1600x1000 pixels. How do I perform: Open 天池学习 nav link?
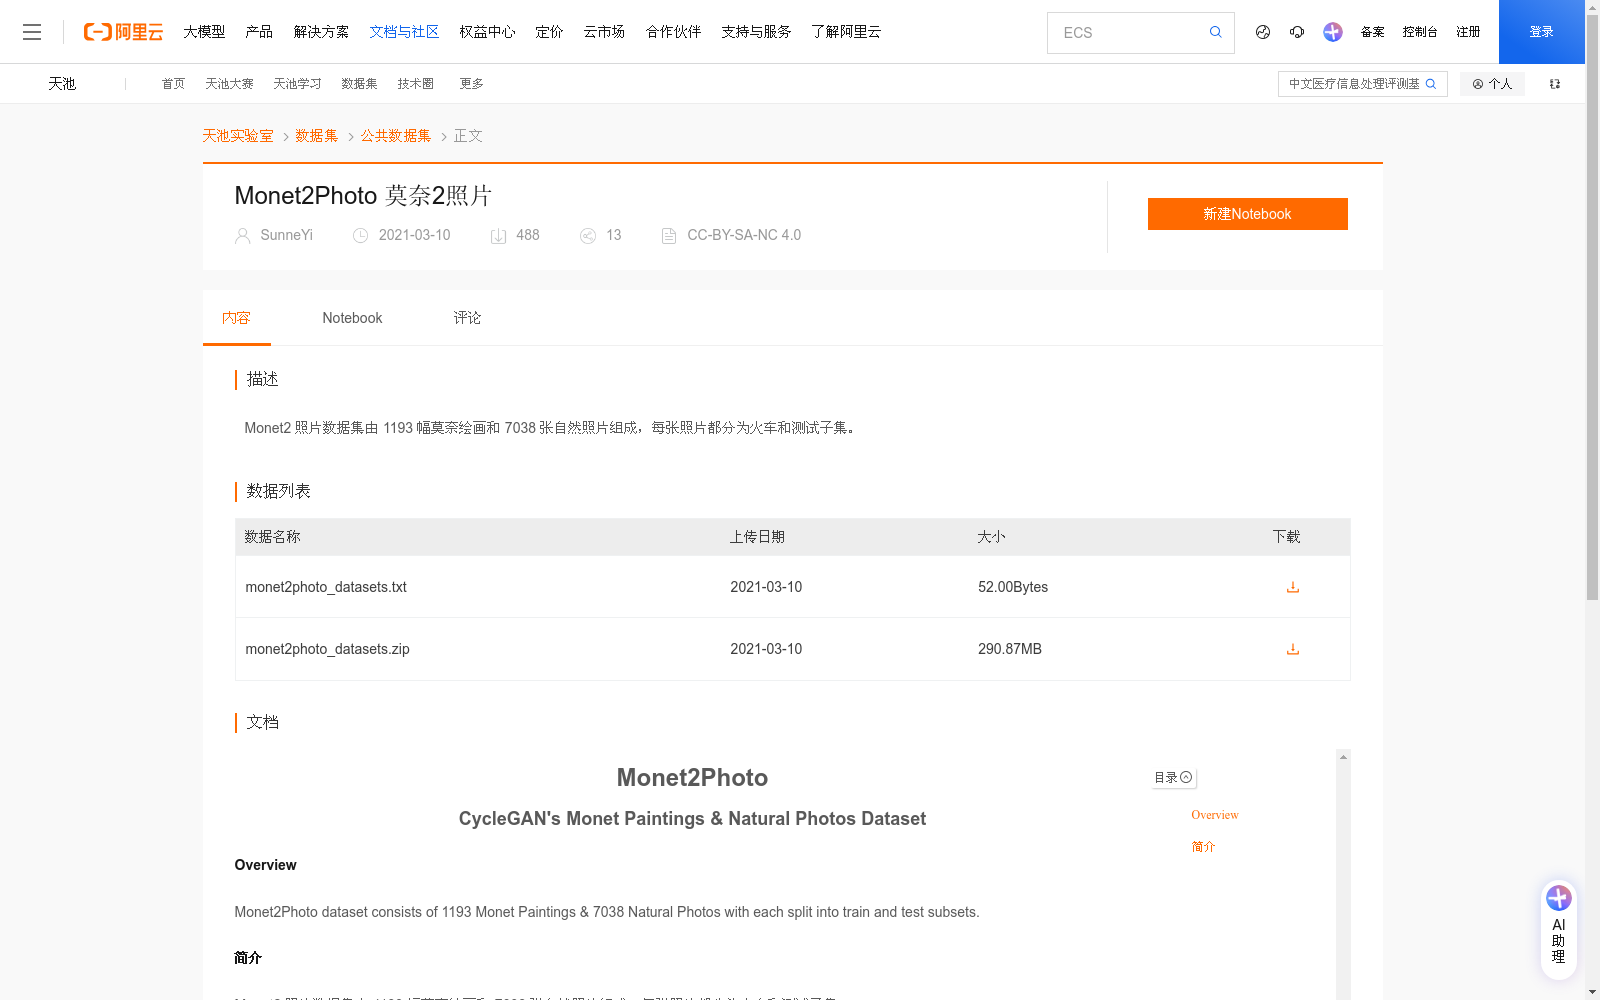[297, 84]
